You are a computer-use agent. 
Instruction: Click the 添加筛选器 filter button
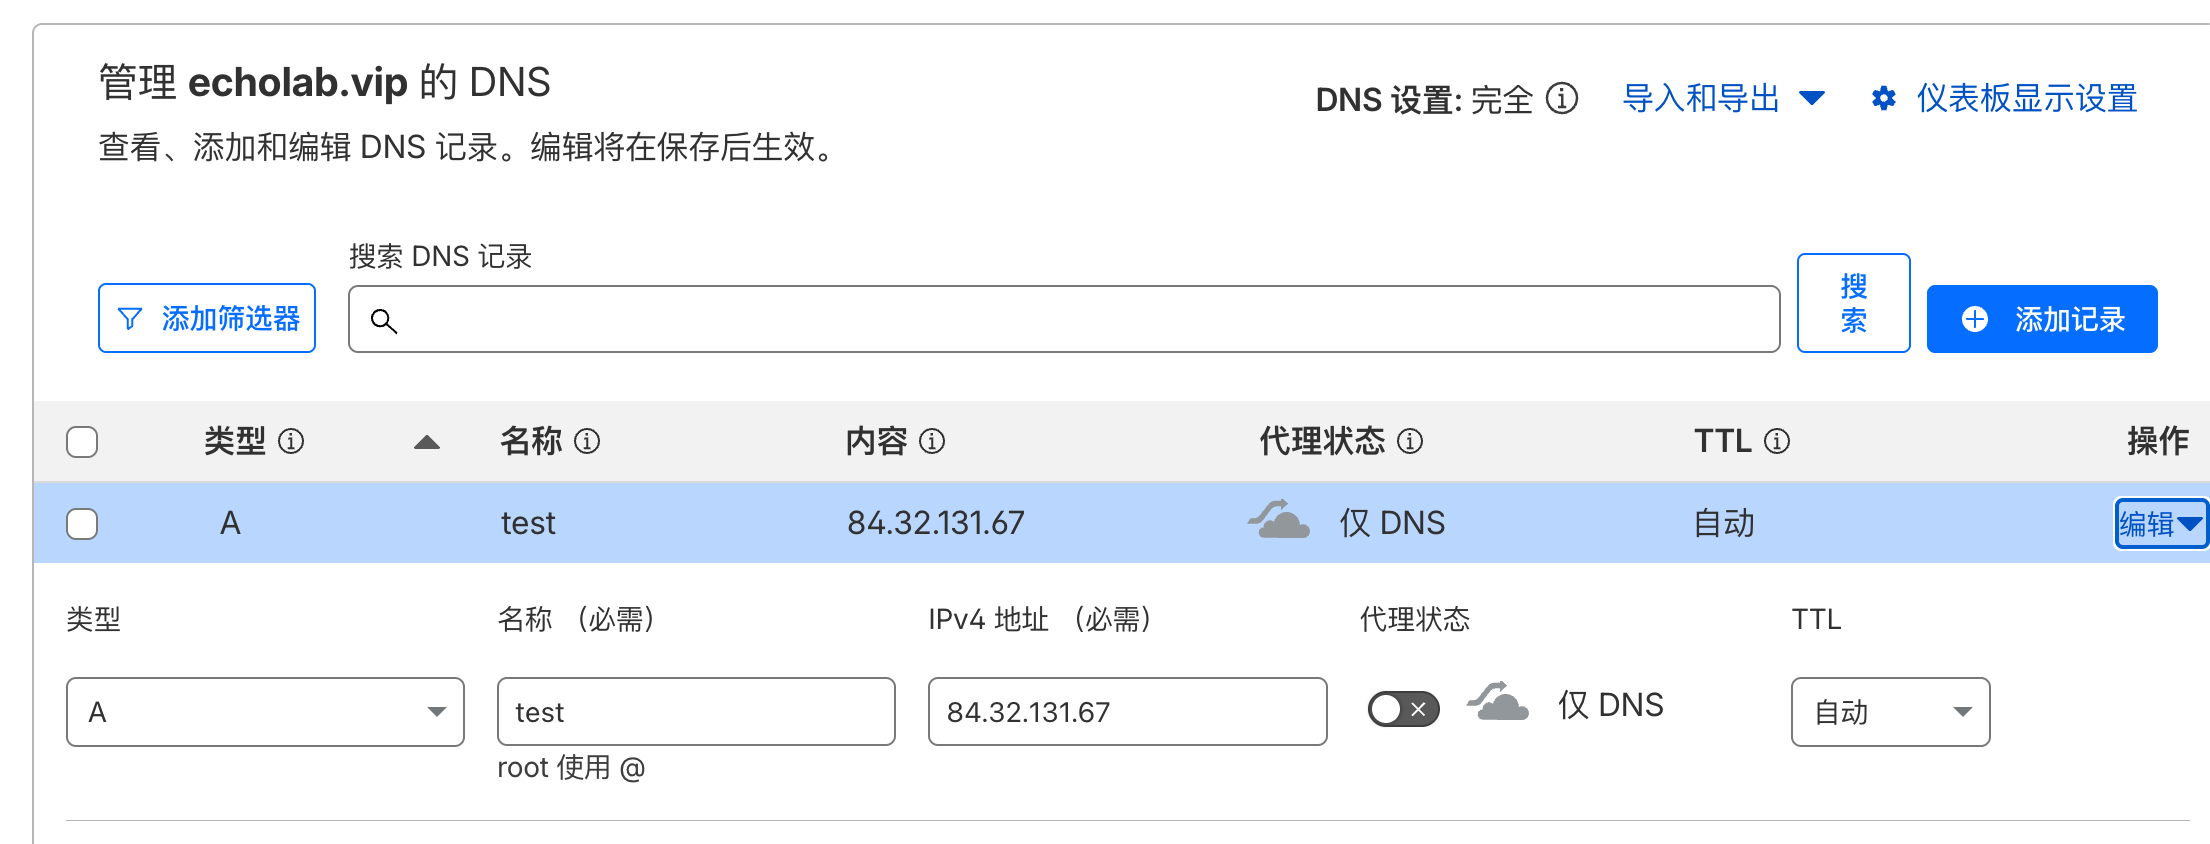[207, 318]
